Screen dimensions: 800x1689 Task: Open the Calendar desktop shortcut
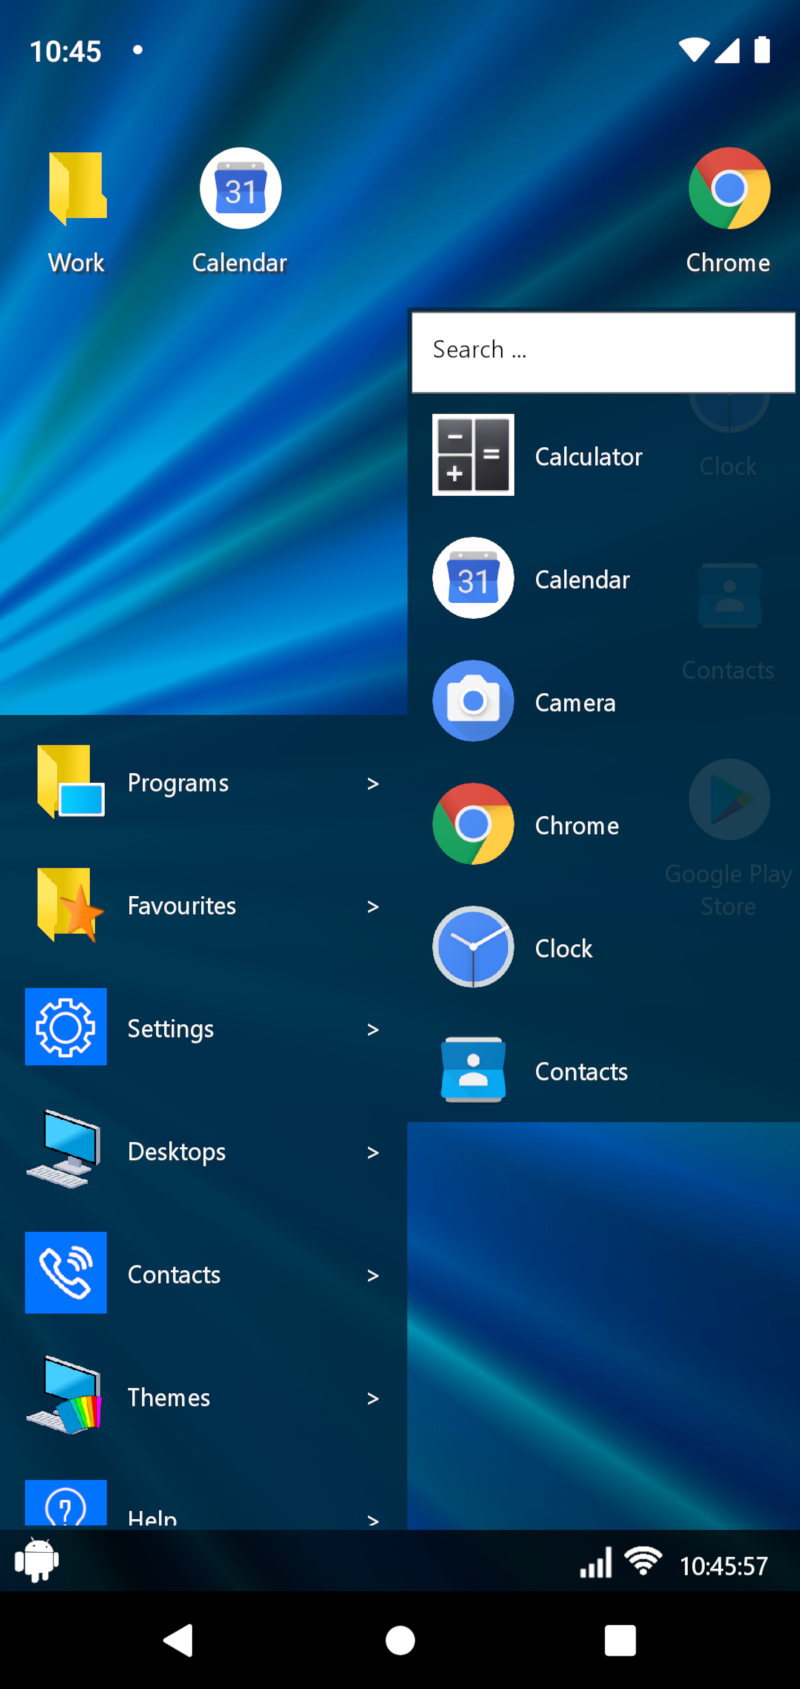pyautogui.click(x=240, y=188)
